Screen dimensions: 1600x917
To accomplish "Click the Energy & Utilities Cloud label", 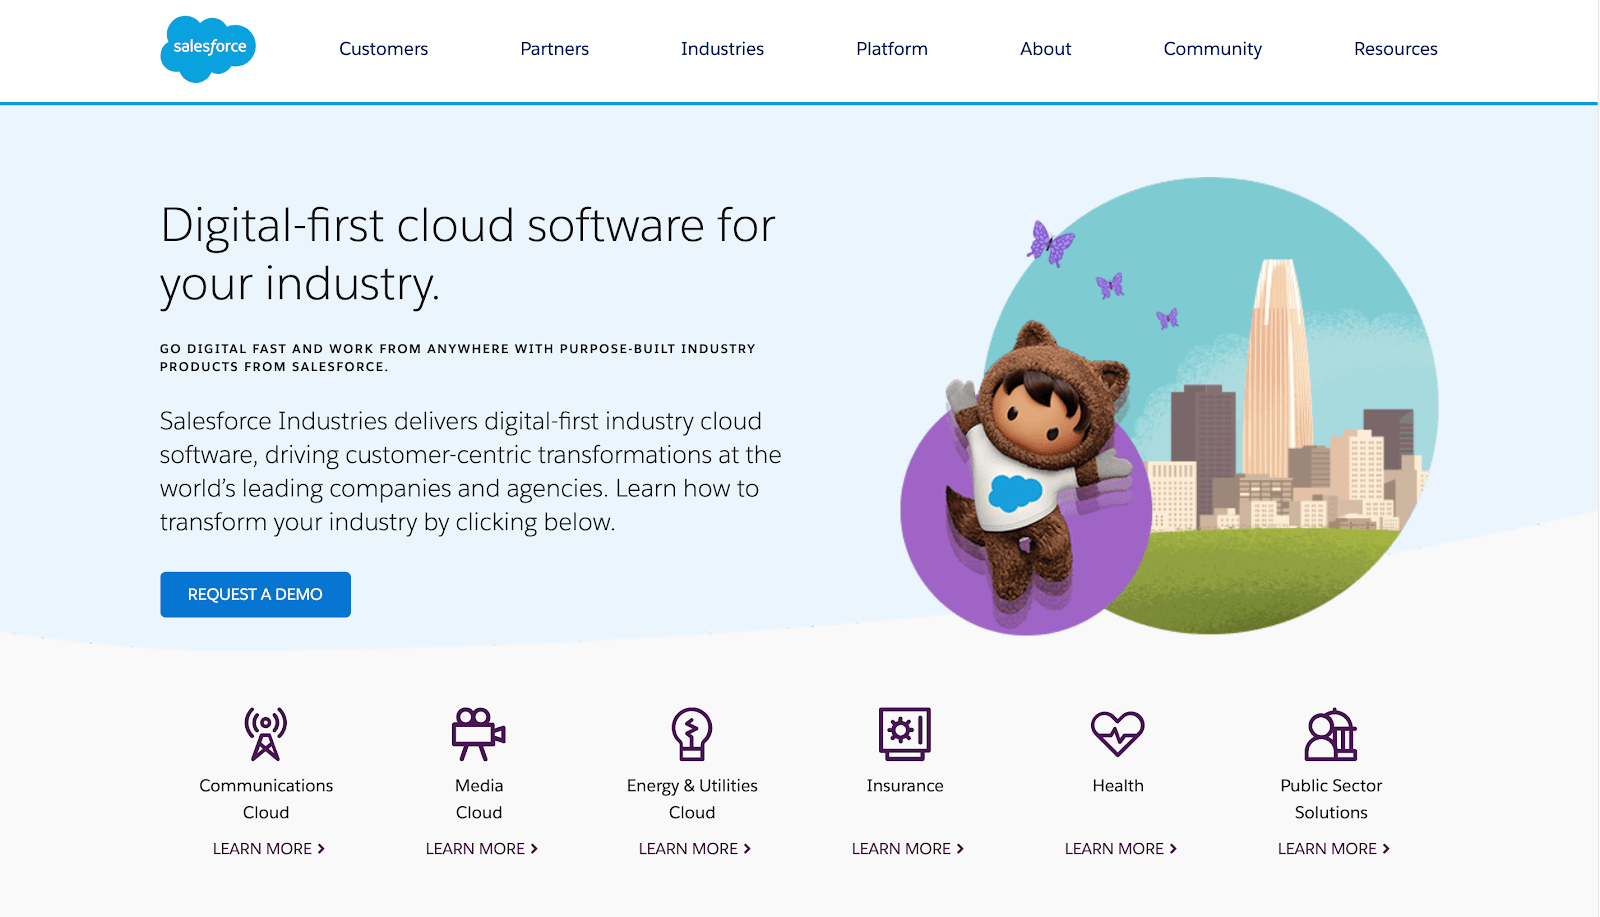I will pos(692,799).
